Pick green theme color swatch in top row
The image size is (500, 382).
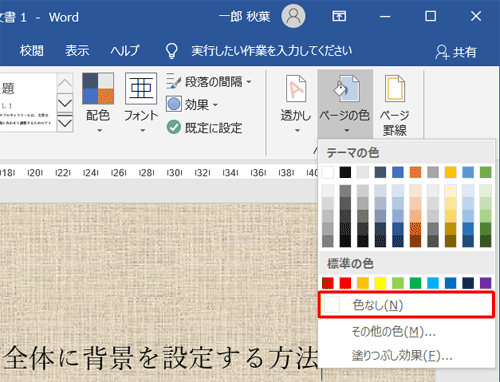coord(486,172)
